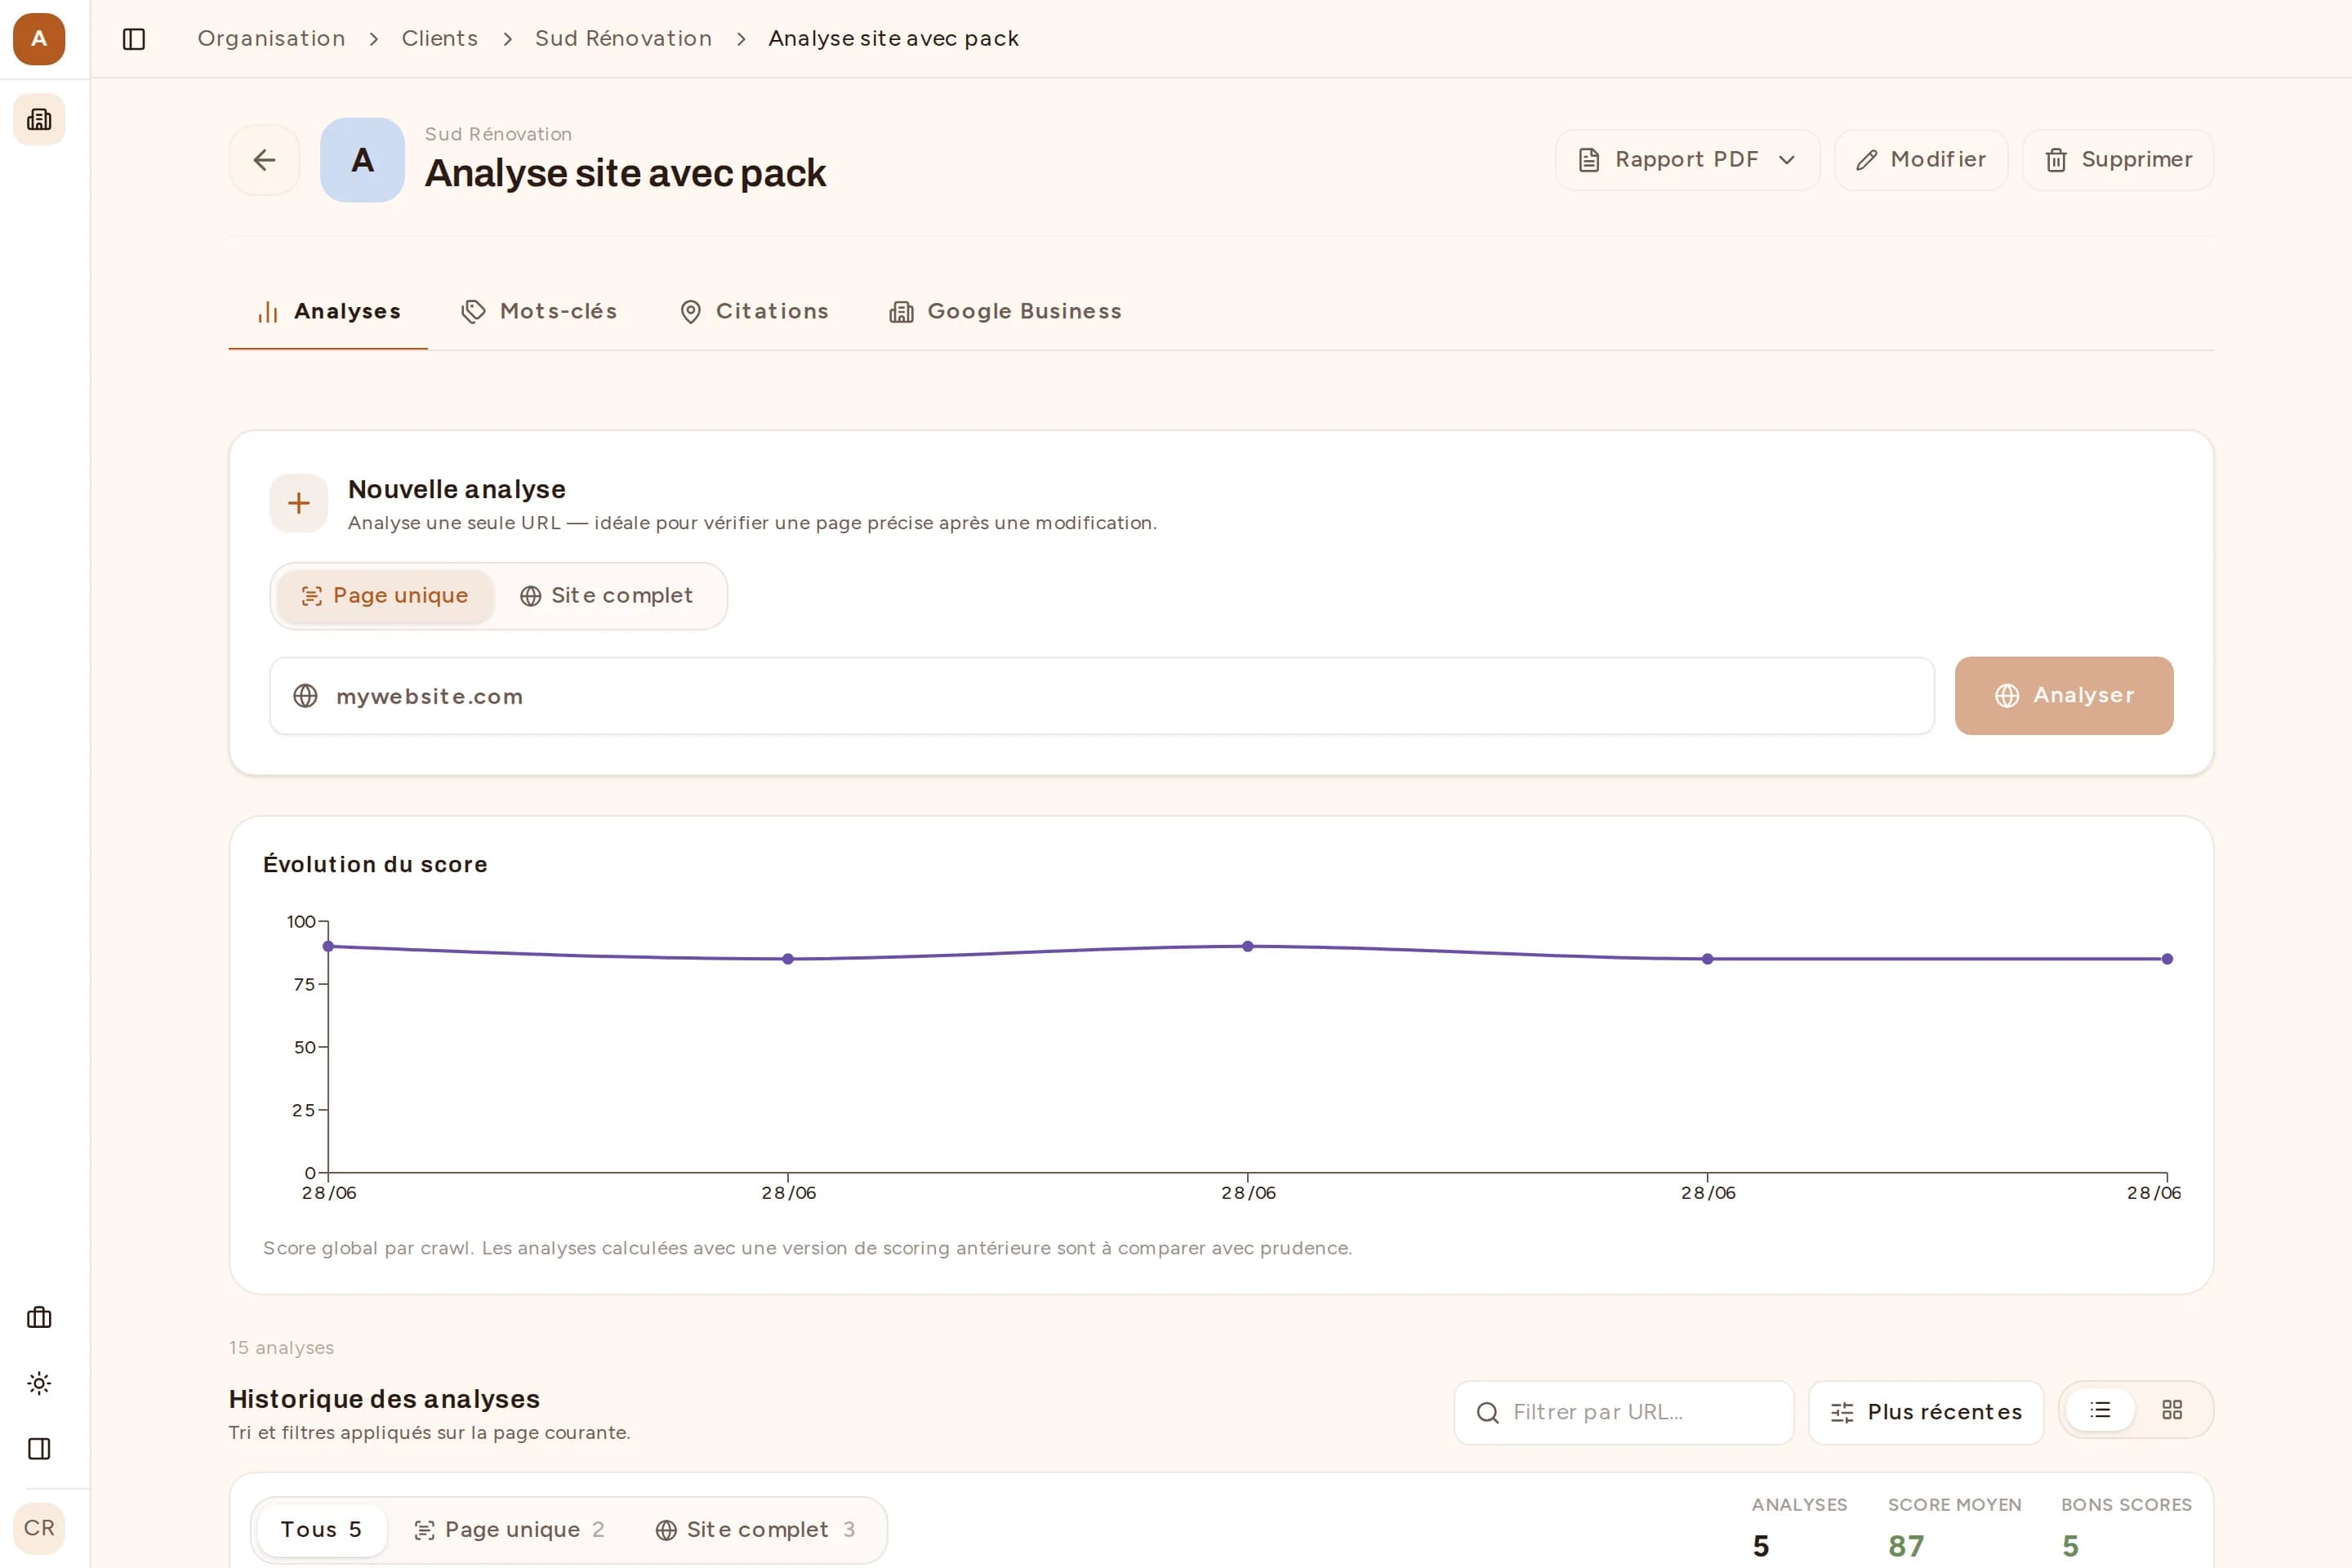Click the middle data point on score chart
The image size is (2352, 1568).
click(1247, 946)
